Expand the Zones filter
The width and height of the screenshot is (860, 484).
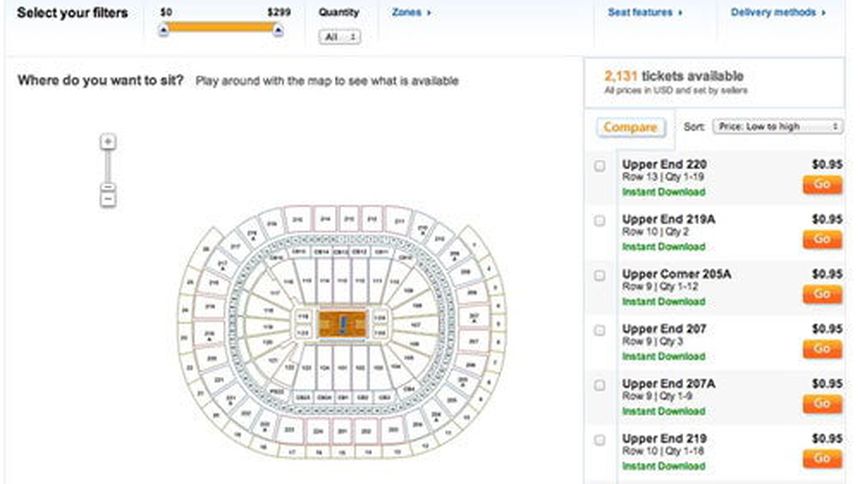412,13
